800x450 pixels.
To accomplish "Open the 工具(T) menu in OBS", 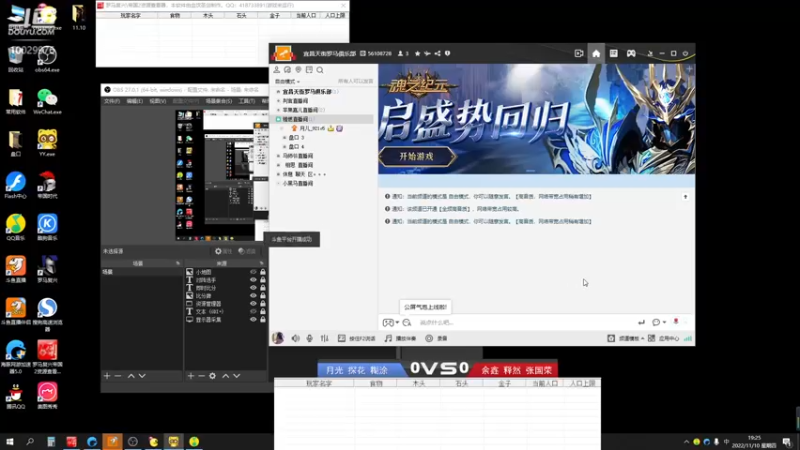I will tap(246, 102).
